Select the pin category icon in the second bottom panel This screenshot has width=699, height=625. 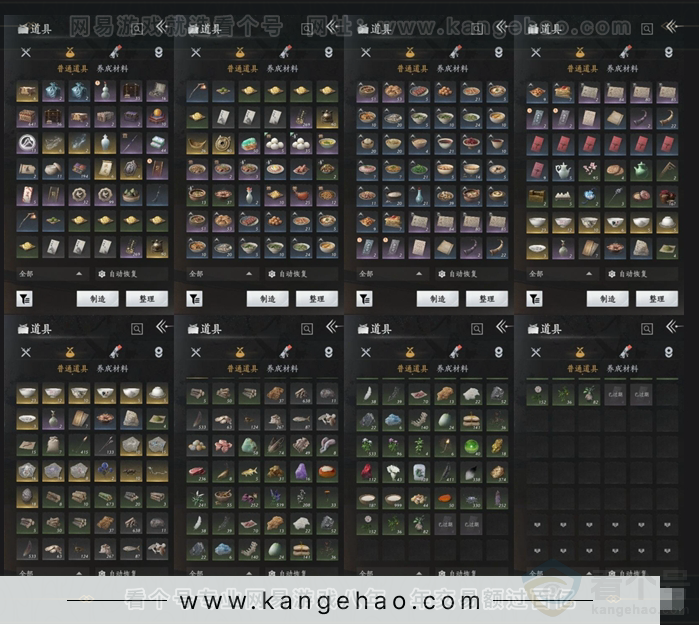(x=329, y=353)
